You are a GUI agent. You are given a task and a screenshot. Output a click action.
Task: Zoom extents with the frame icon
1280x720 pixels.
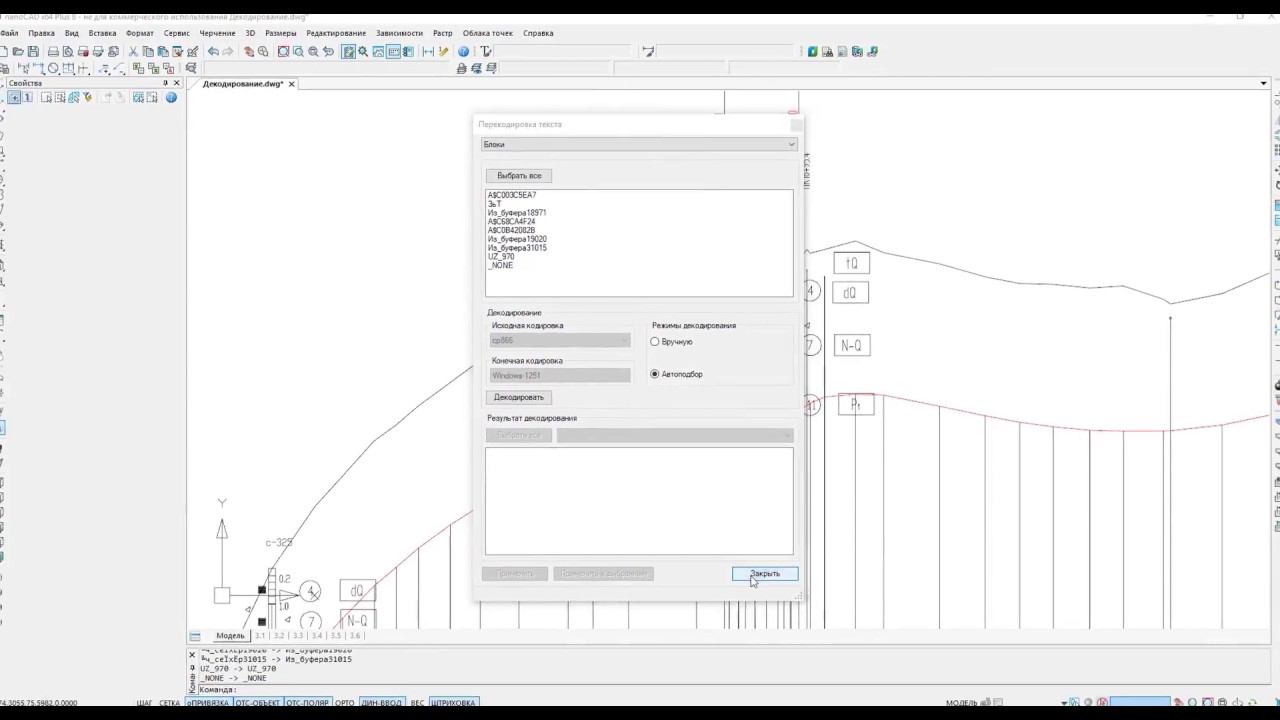tap(283, 52)
